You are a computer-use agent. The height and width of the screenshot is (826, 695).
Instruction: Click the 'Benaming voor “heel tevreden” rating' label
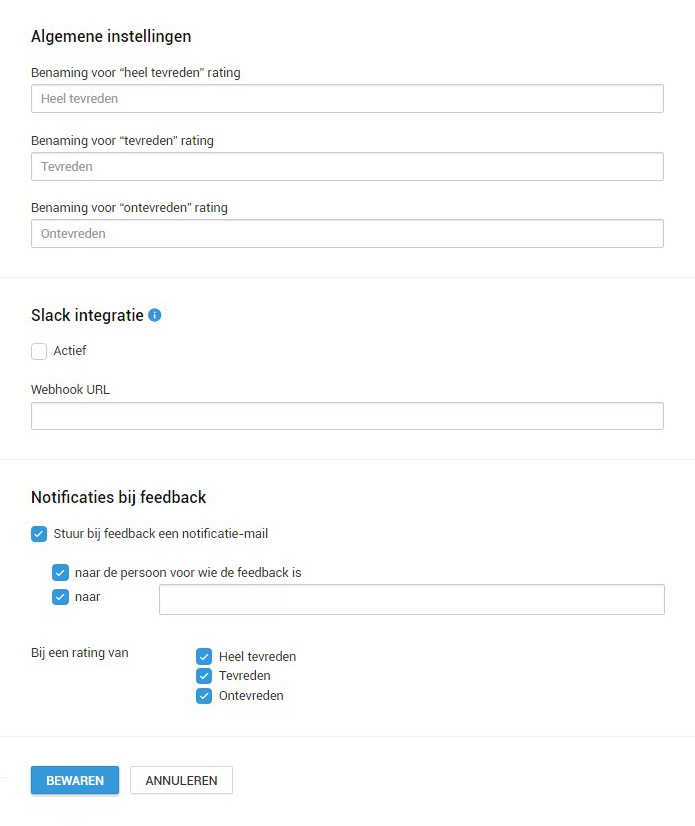[135, 73]
